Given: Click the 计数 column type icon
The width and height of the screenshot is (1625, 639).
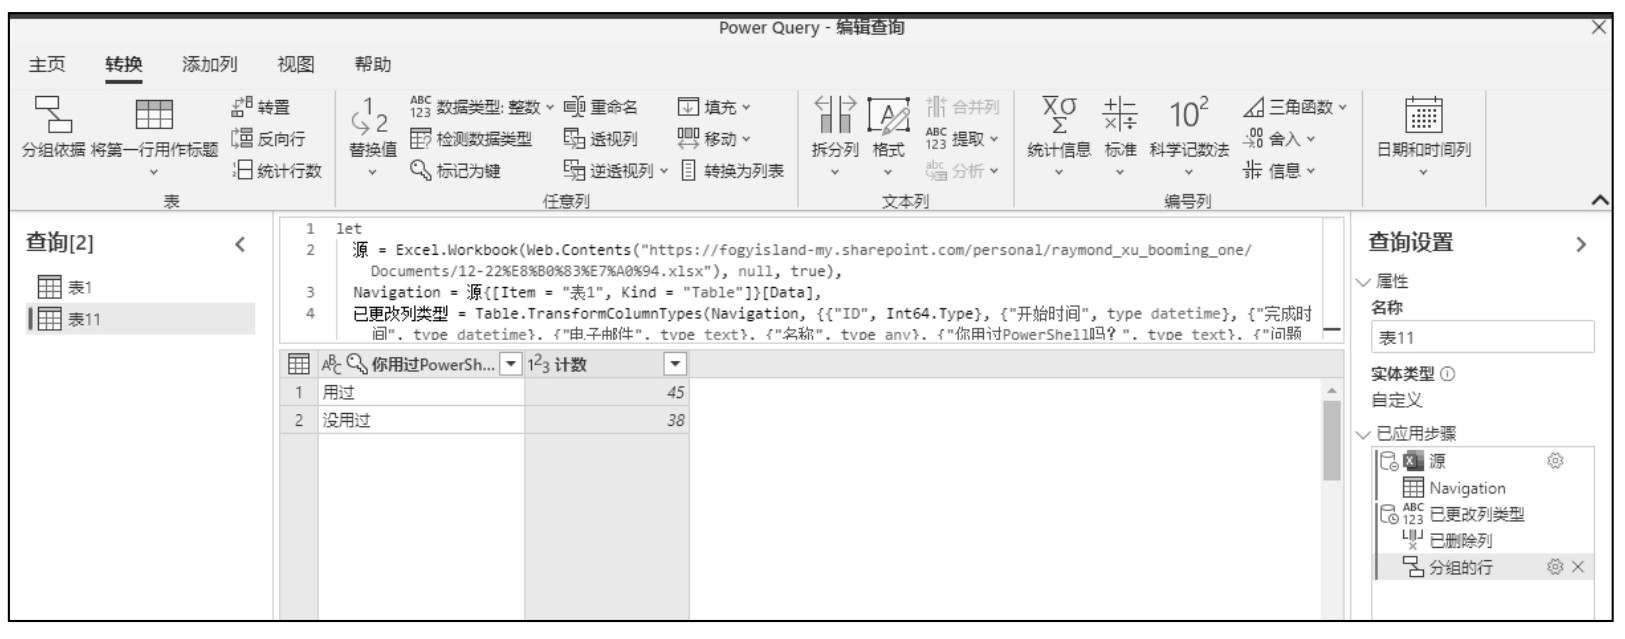Looking at the screenshot, I should coord(538,365).
